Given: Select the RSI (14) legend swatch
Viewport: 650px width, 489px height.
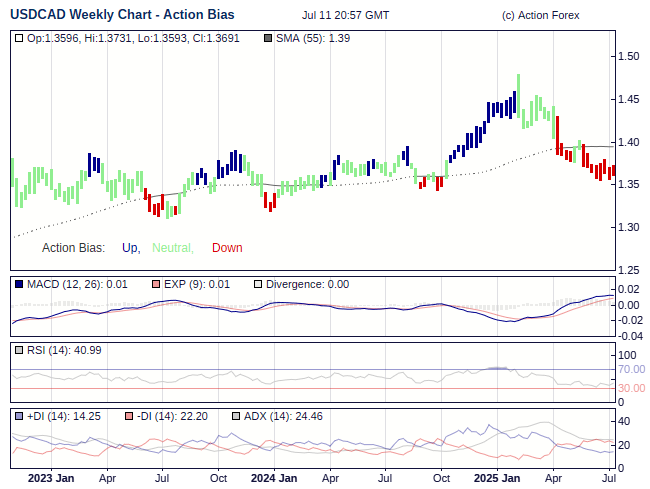Looking at the screenshot, I should click(x=19, y=350).
